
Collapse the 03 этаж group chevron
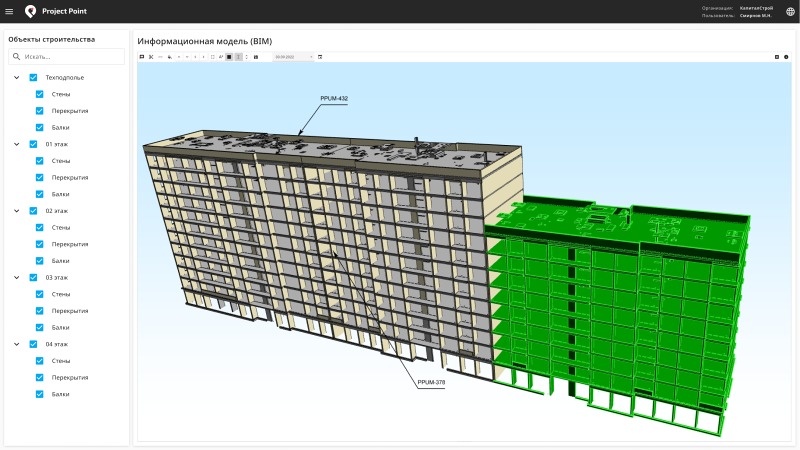(17, 278)
